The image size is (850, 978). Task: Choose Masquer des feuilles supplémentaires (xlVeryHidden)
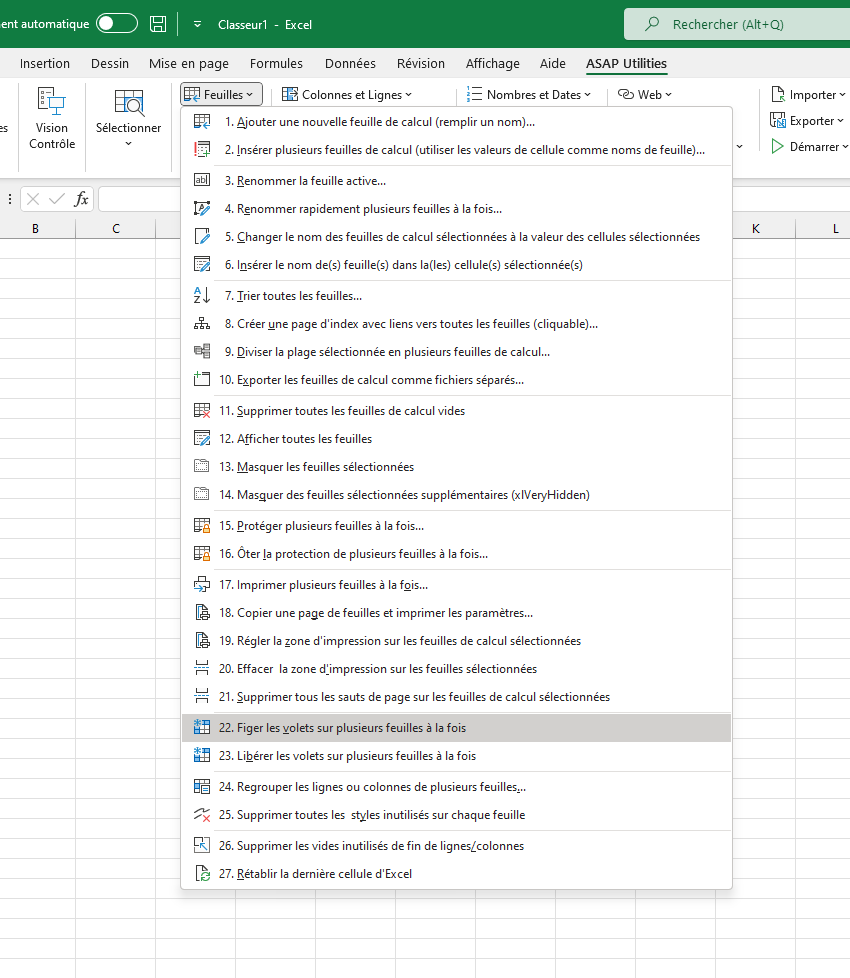[456, 495]
